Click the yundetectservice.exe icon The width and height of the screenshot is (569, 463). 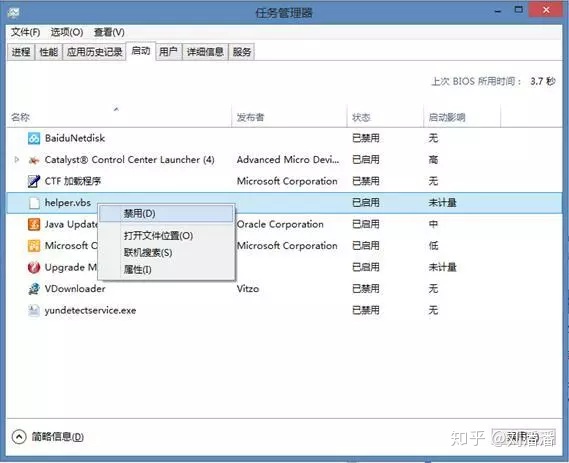point(34,310)
